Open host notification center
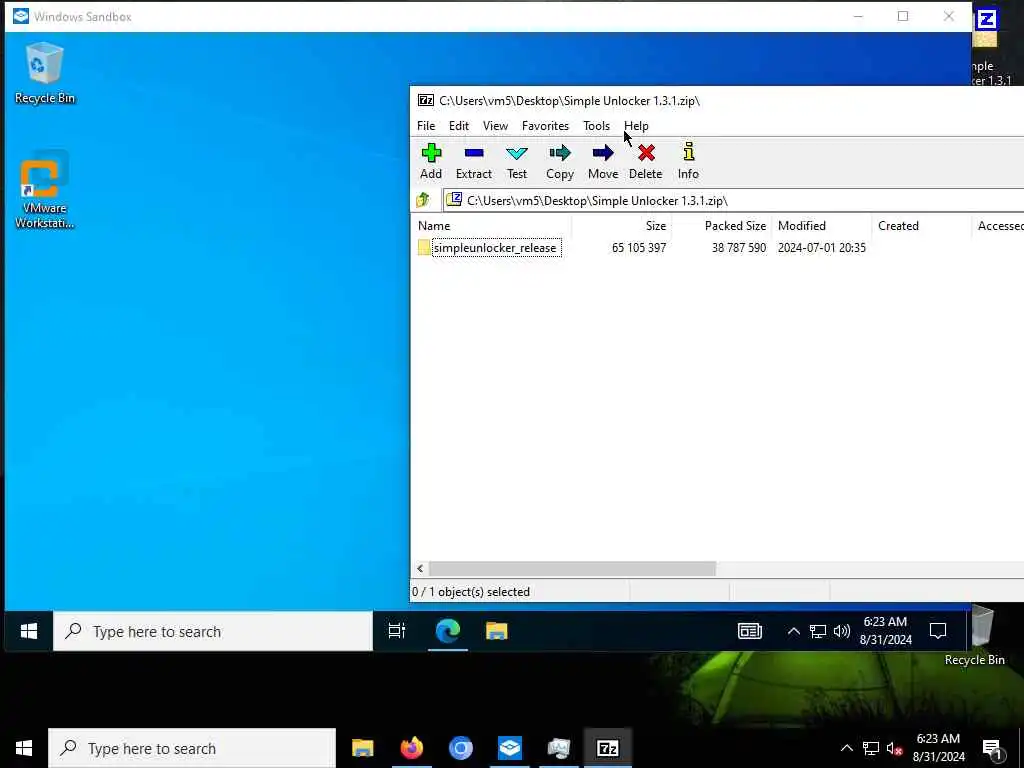This screenshot has height=768, width=1024. click(x=992, y=748)
